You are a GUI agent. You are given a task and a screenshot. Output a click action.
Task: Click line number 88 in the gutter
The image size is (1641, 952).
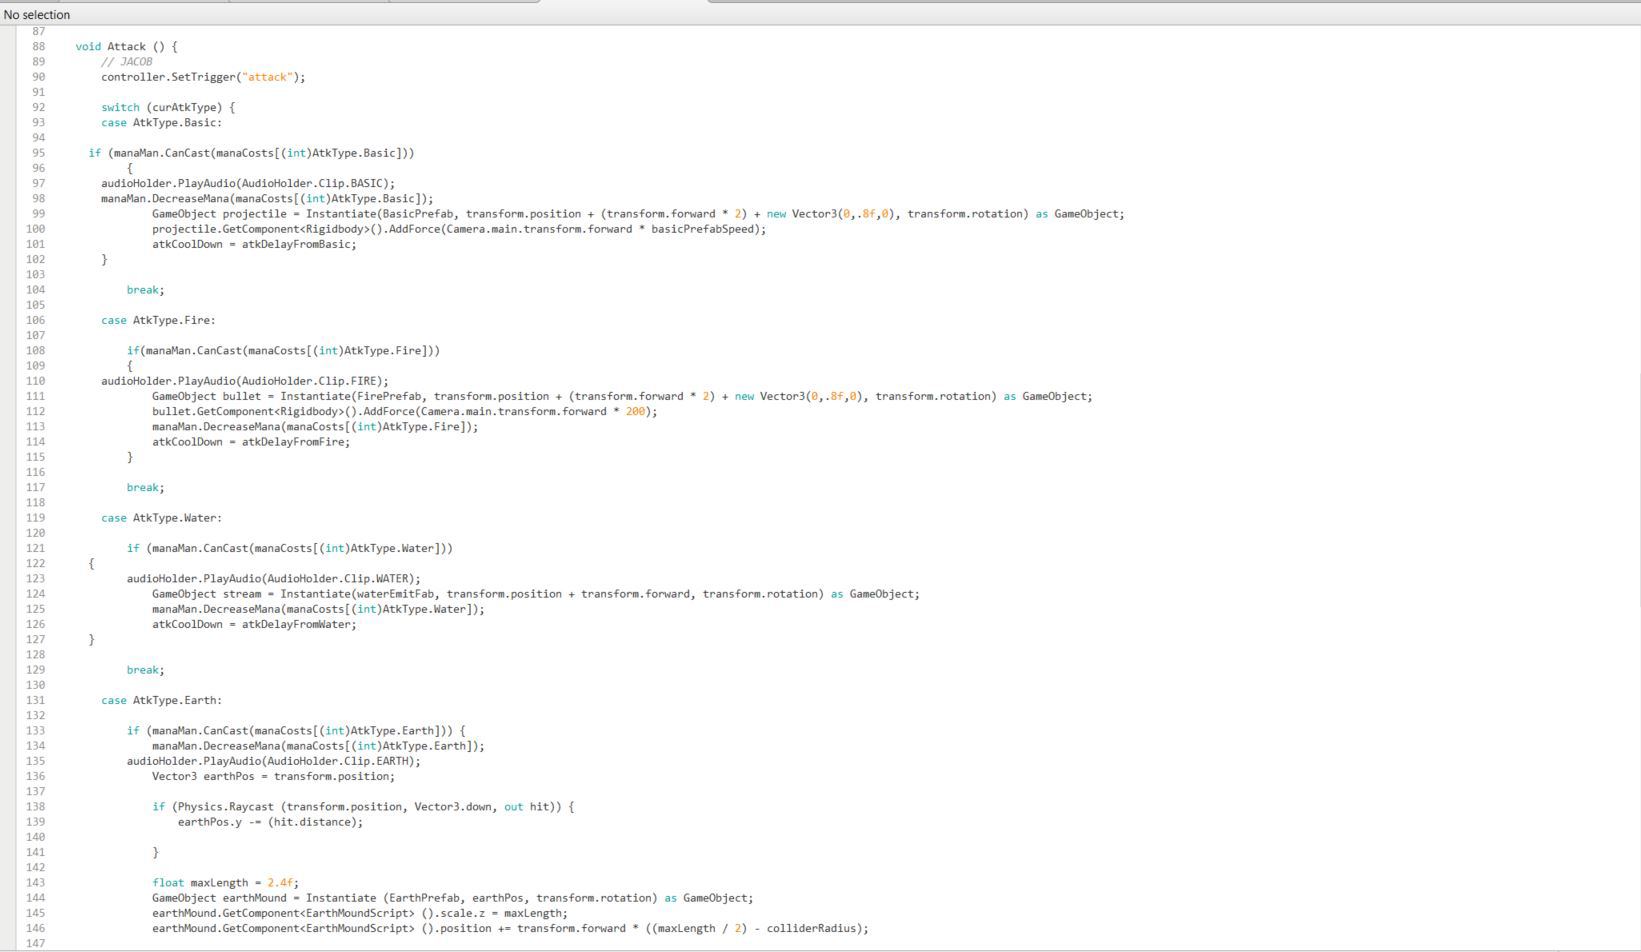[38, 46]
